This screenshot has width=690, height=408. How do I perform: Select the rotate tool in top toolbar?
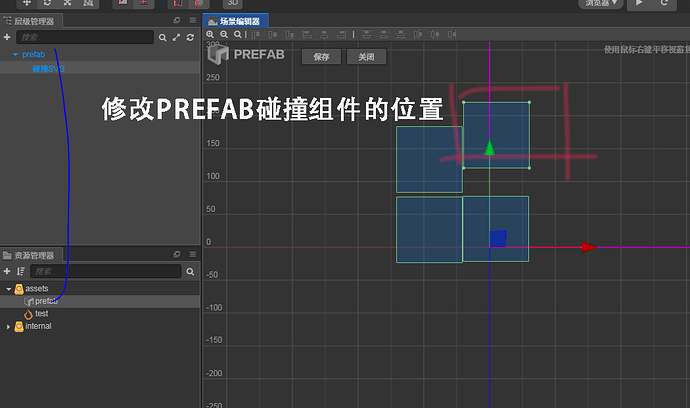(x=47, y=3)
